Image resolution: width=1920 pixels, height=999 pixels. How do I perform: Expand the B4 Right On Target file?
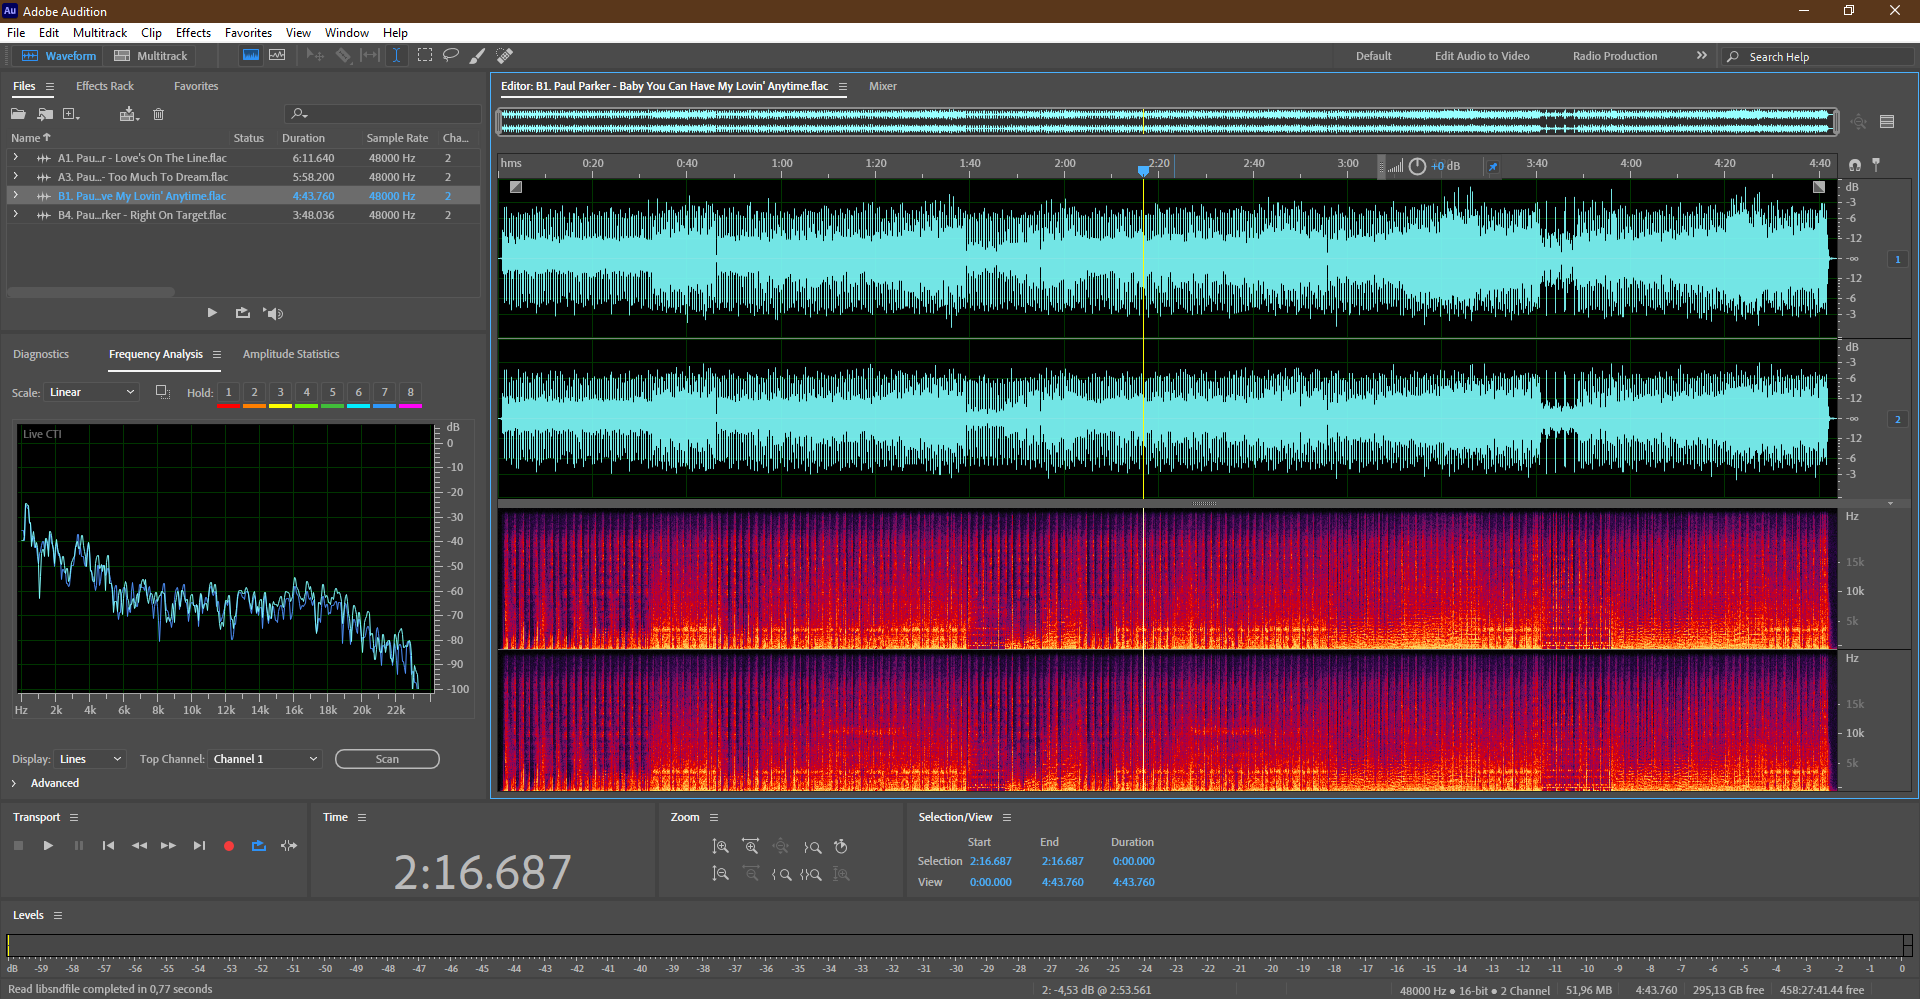[x=15, y=215]
